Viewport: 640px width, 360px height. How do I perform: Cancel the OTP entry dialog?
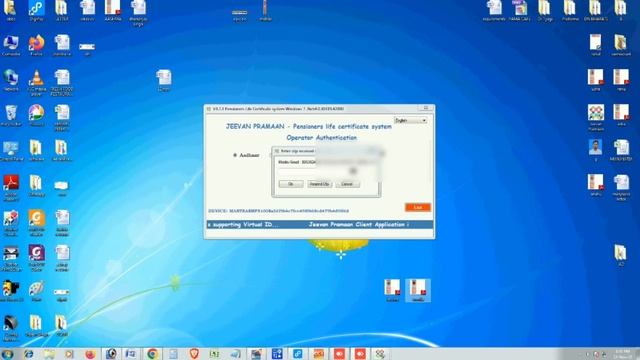pos(347,184)
